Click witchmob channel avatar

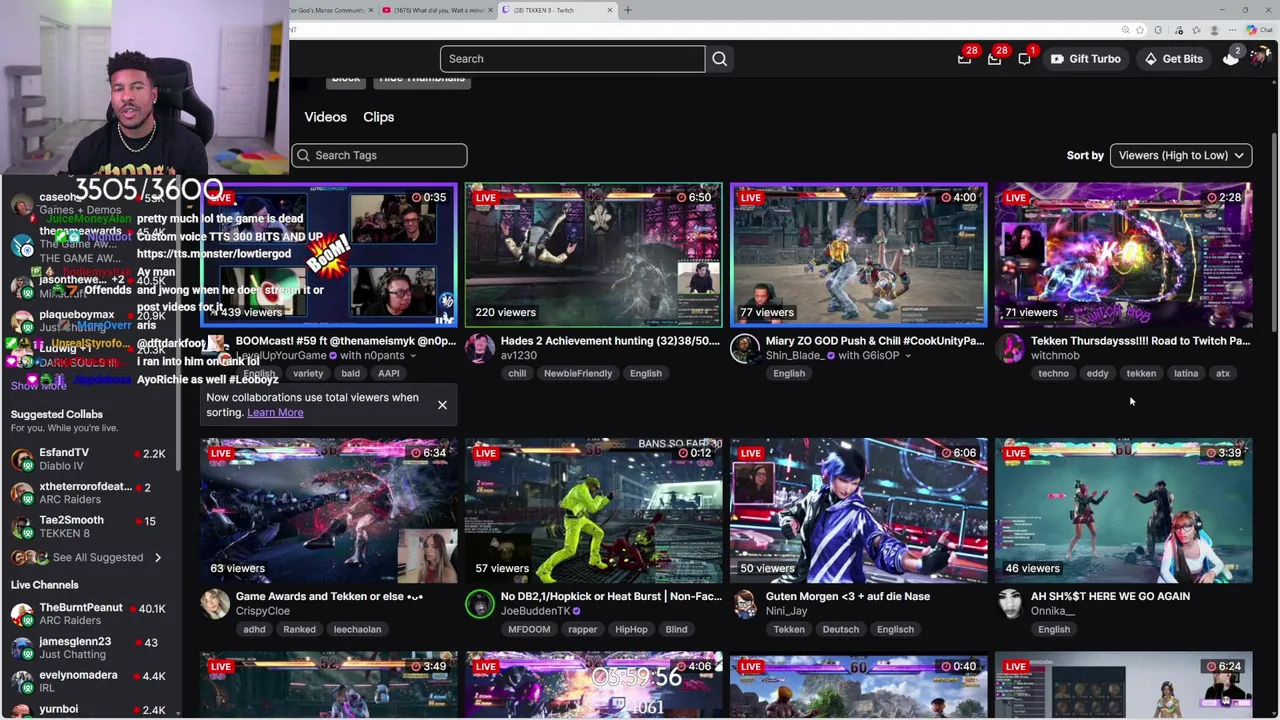[x=1010, y=348]
